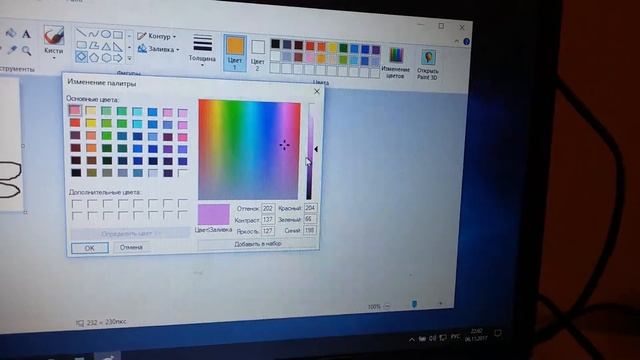Pick black swatch in Основные цвета
The height and width of the screenshot is (360, 640).
tap(76, 172)
